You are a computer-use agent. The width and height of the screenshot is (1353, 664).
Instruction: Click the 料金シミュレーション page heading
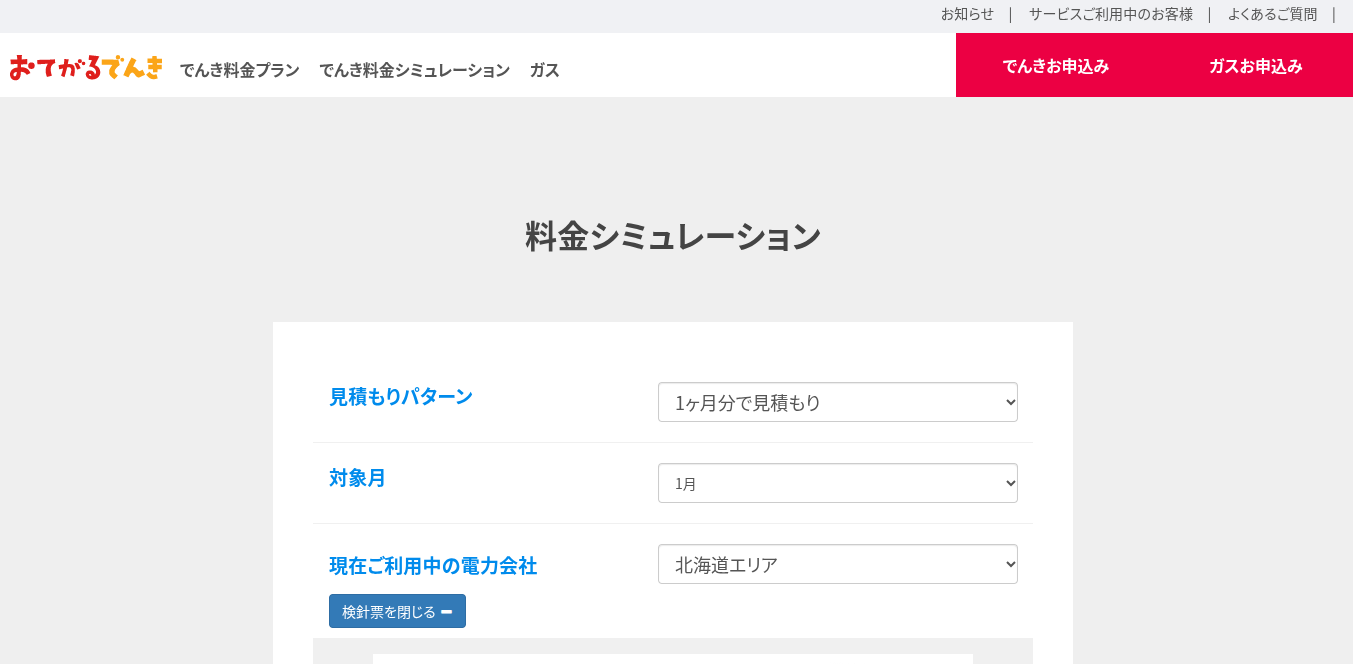coord(673,237)
